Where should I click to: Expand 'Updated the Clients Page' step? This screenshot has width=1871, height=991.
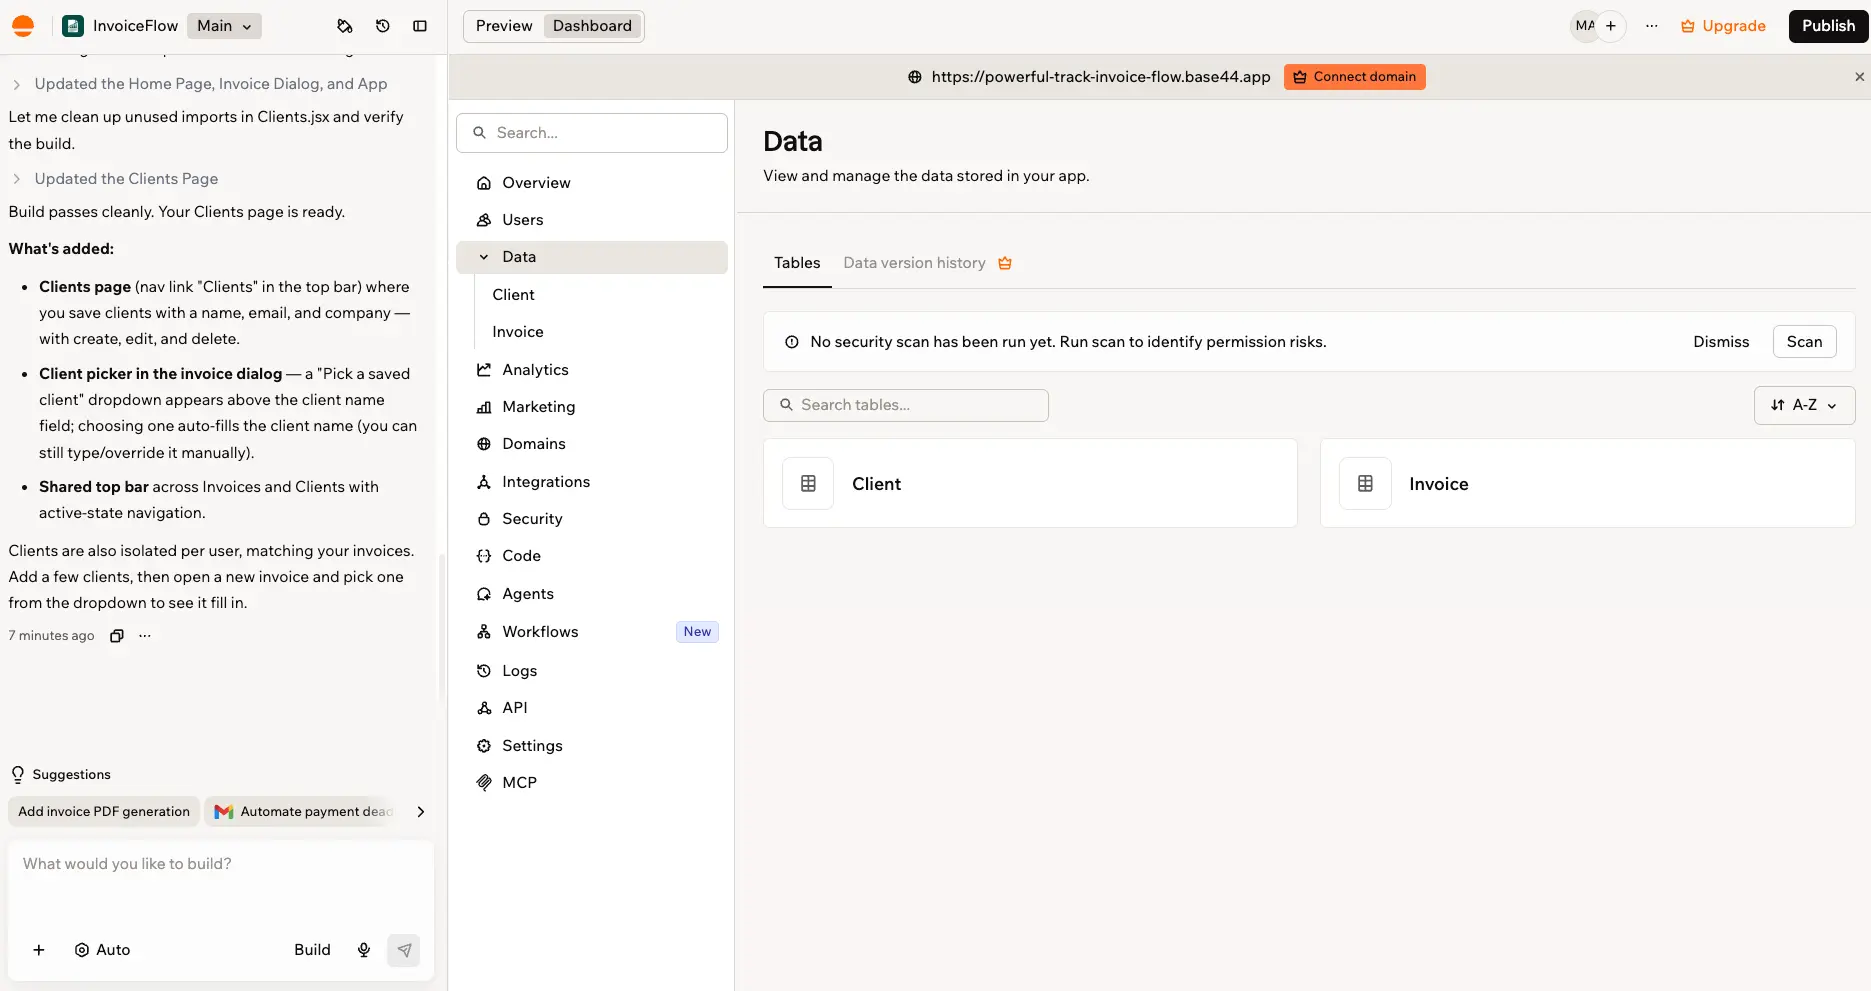pos(126,179)
